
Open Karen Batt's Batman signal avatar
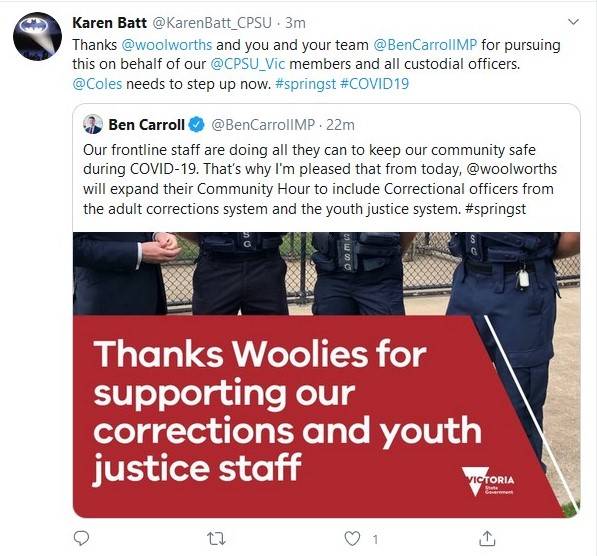37,37
